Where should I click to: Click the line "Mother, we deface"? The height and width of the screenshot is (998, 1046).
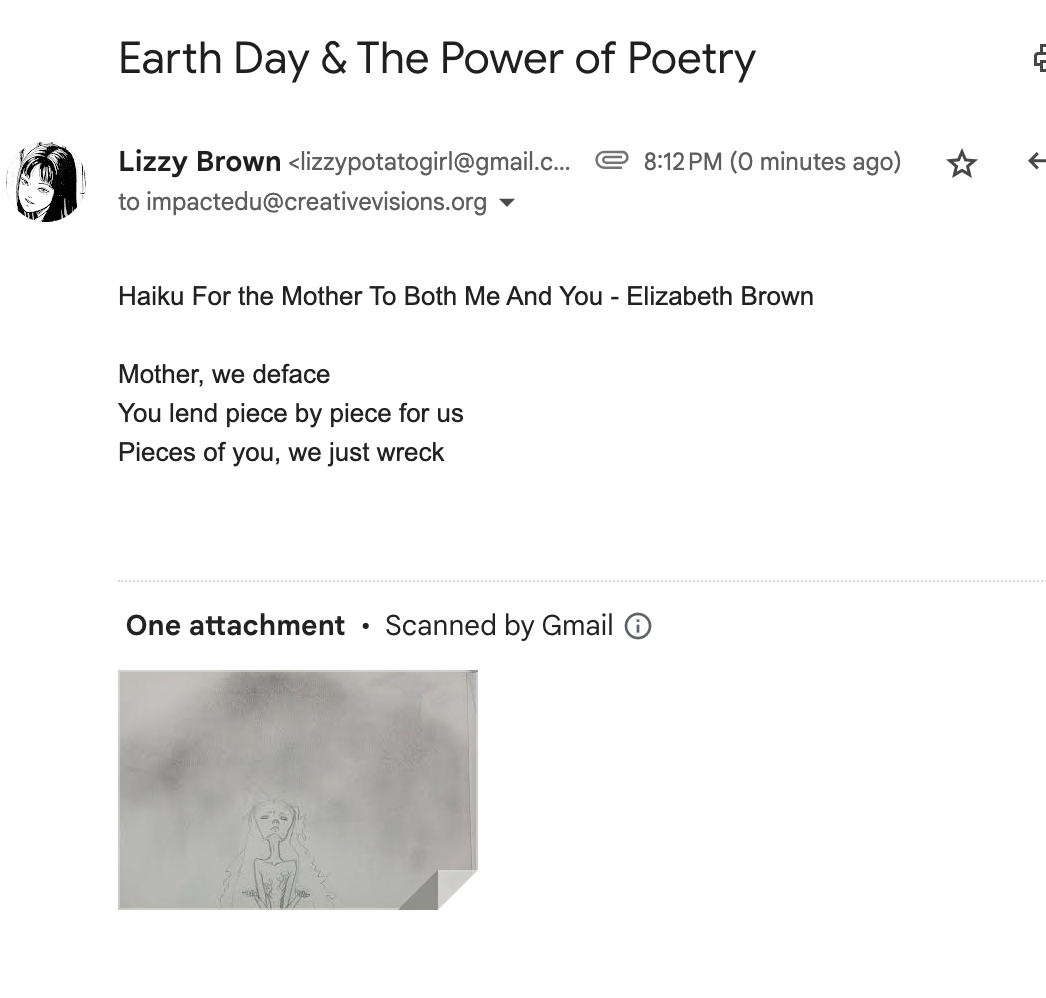224,374
